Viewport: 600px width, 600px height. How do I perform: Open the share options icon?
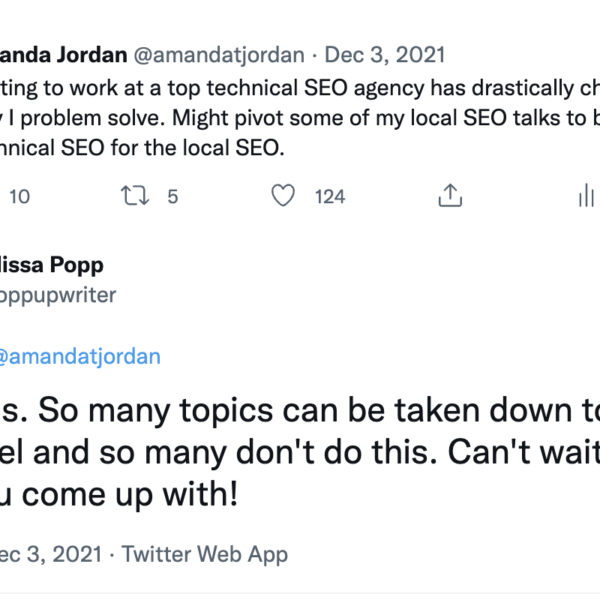450,196
